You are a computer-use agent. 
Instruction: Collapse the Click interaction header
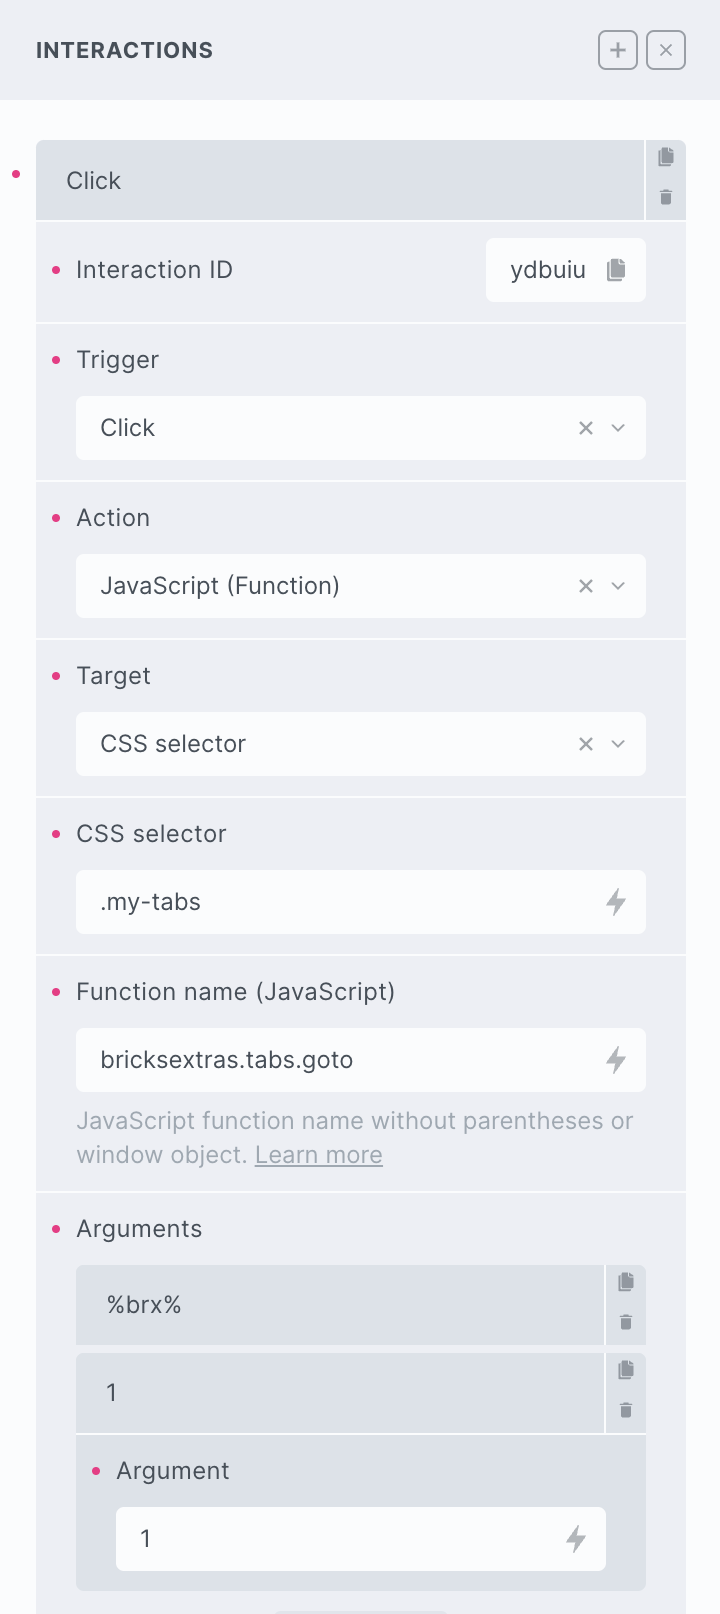pos(340,181)
